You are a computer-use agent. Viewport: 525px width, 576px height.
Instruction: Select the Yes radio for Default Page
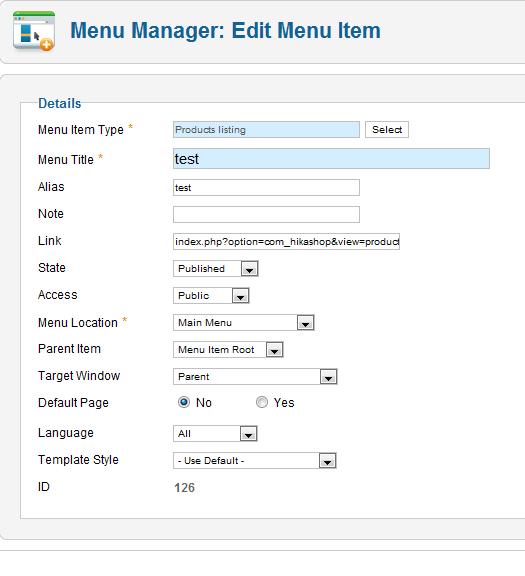(262, 402)
